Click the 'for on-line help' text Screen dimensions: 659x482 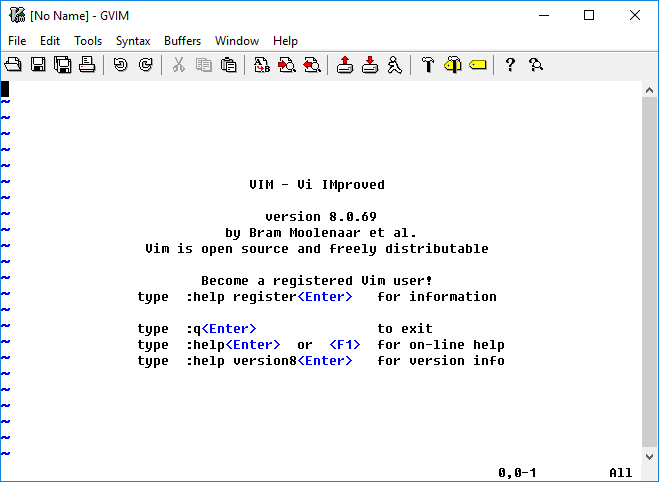pyautogui.click(x=441, y=345)
